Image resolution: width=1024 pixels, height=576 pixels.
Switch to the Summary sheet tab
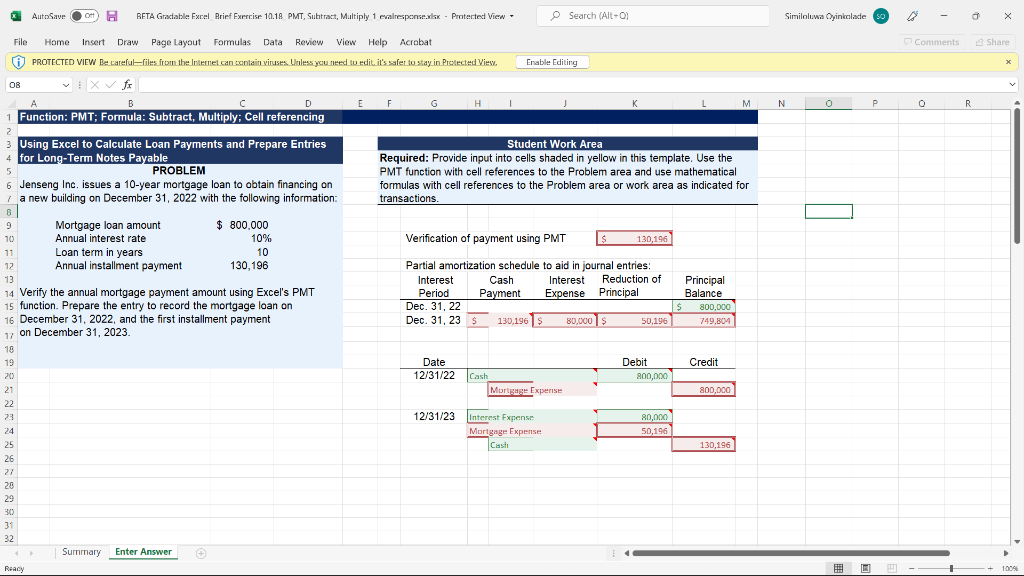point(81,551)
